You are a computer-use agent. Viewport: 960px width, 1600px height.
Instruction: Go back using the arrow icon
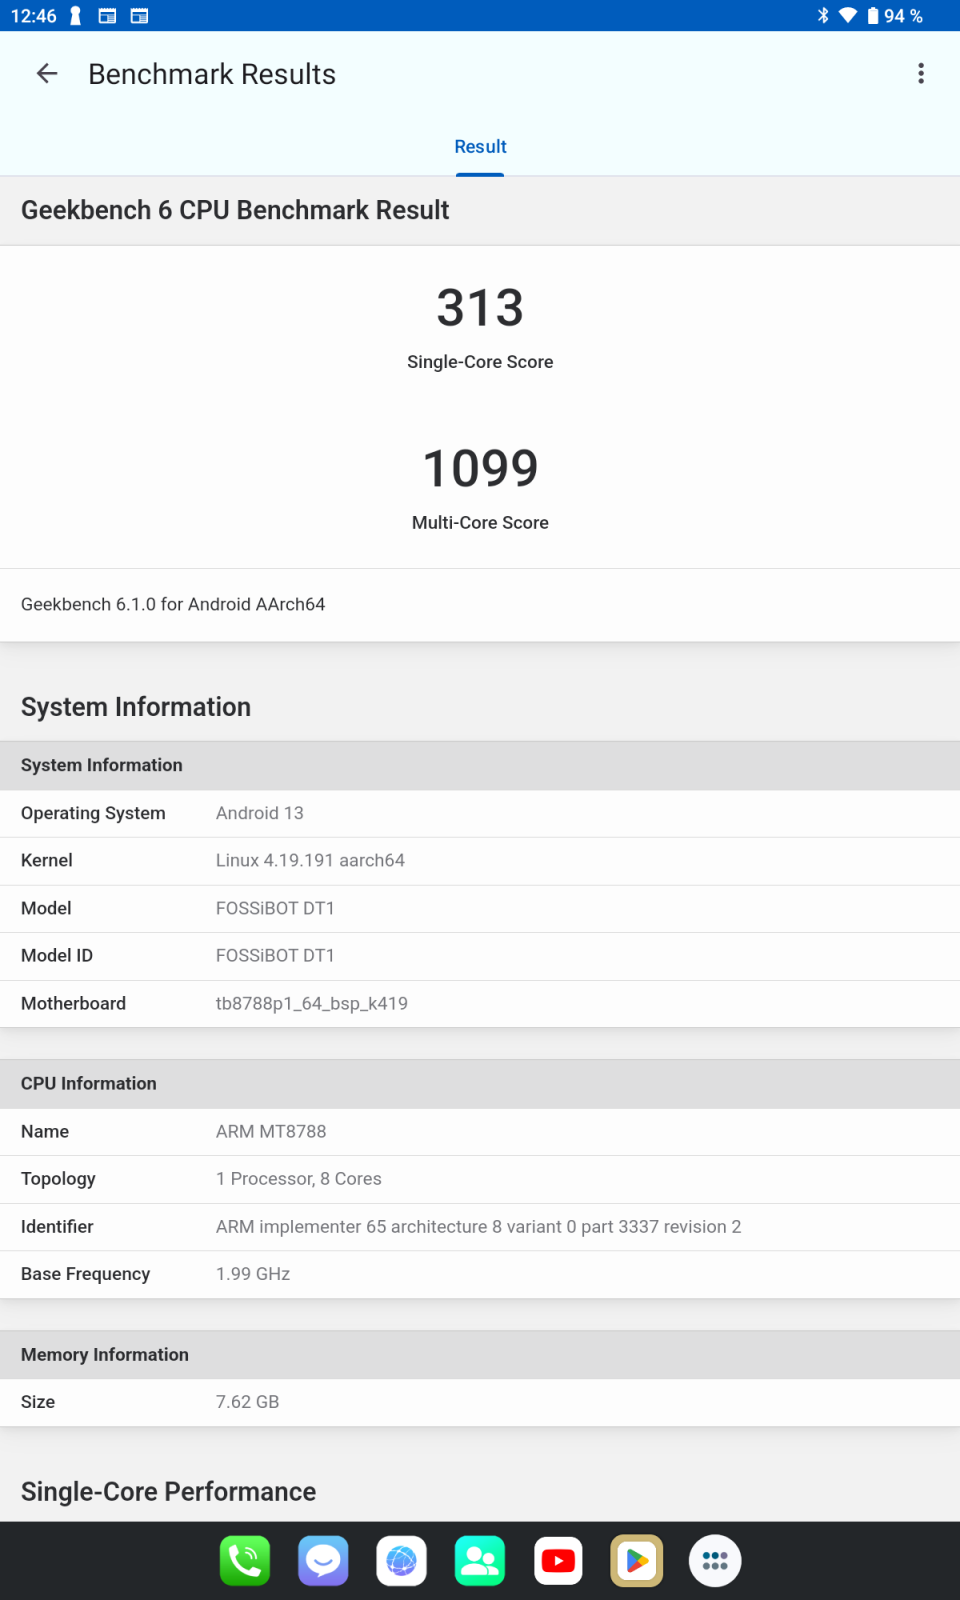coord(47,73)
